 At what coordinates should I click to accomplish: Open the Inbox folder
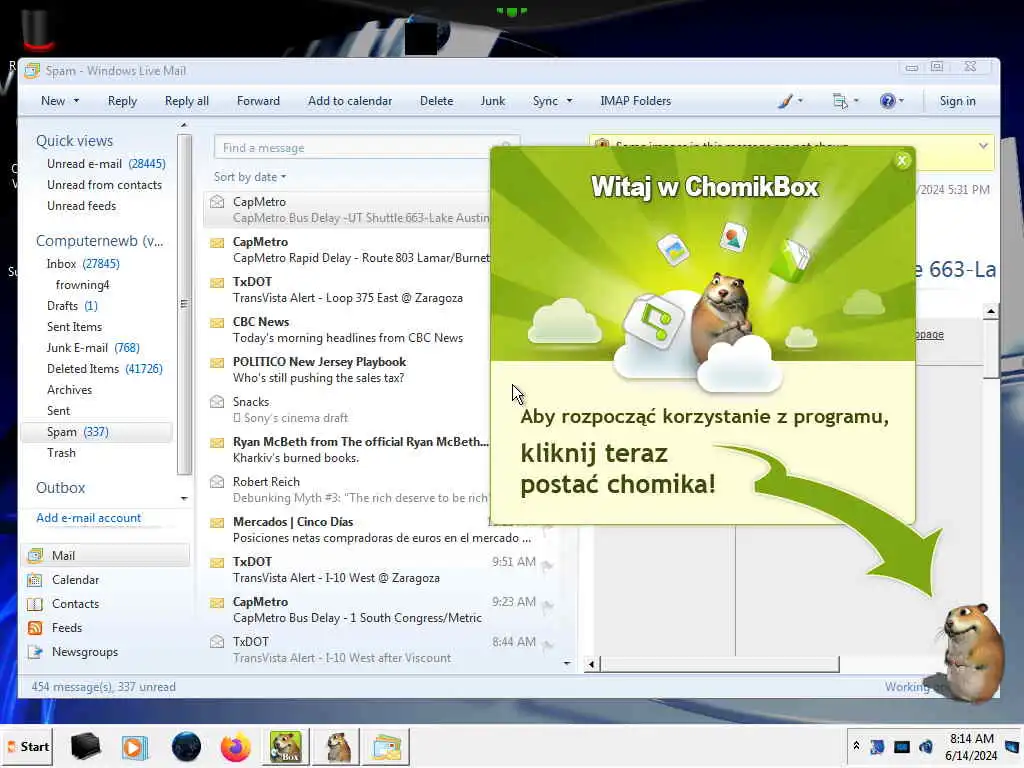pos(83,264)
